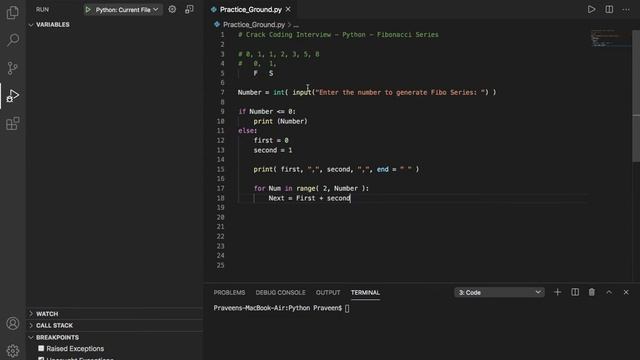Place cursor on 'Next = First + second' line

pos(309,198)
